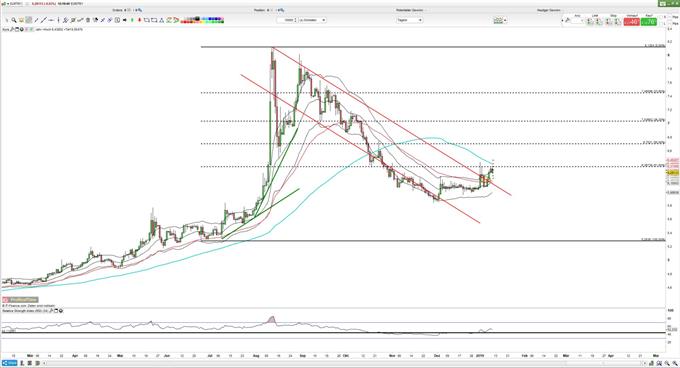The height and width of the screenshot is (368, 680).
Task: Click the red sell price button
Action: pos(631,22)
